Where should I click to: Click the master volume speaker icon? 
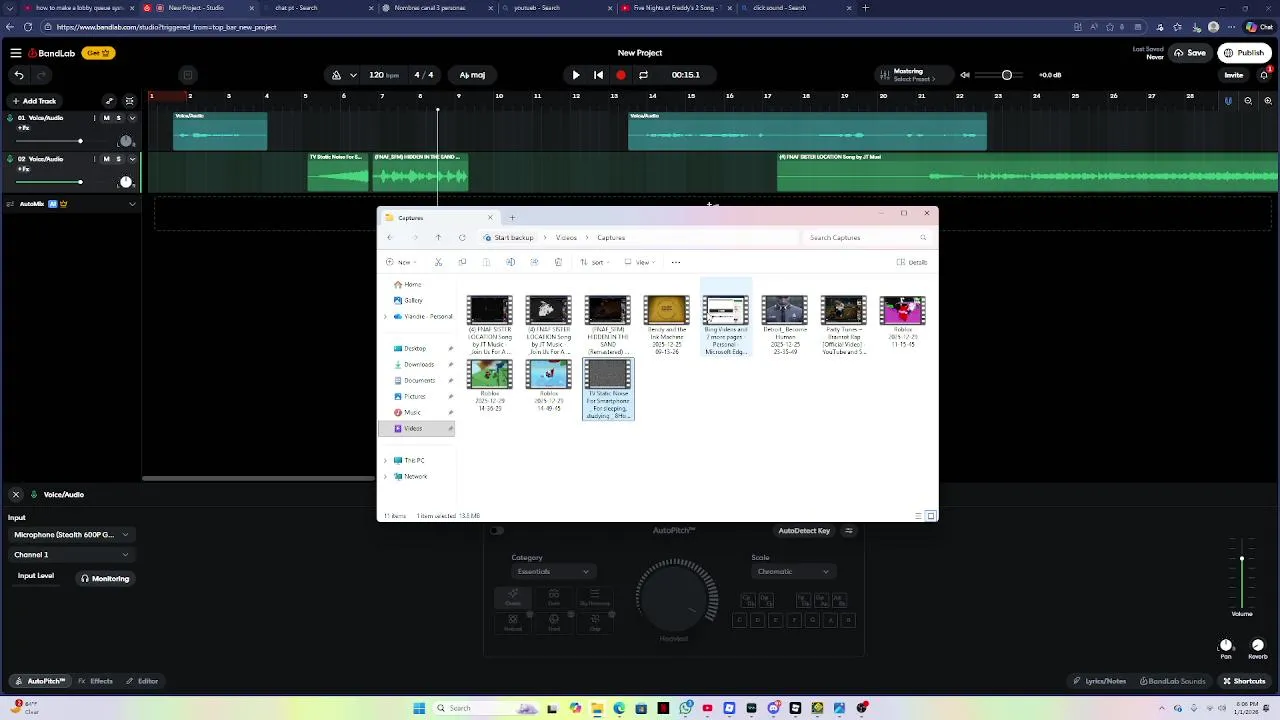click(x=965, y=75)
